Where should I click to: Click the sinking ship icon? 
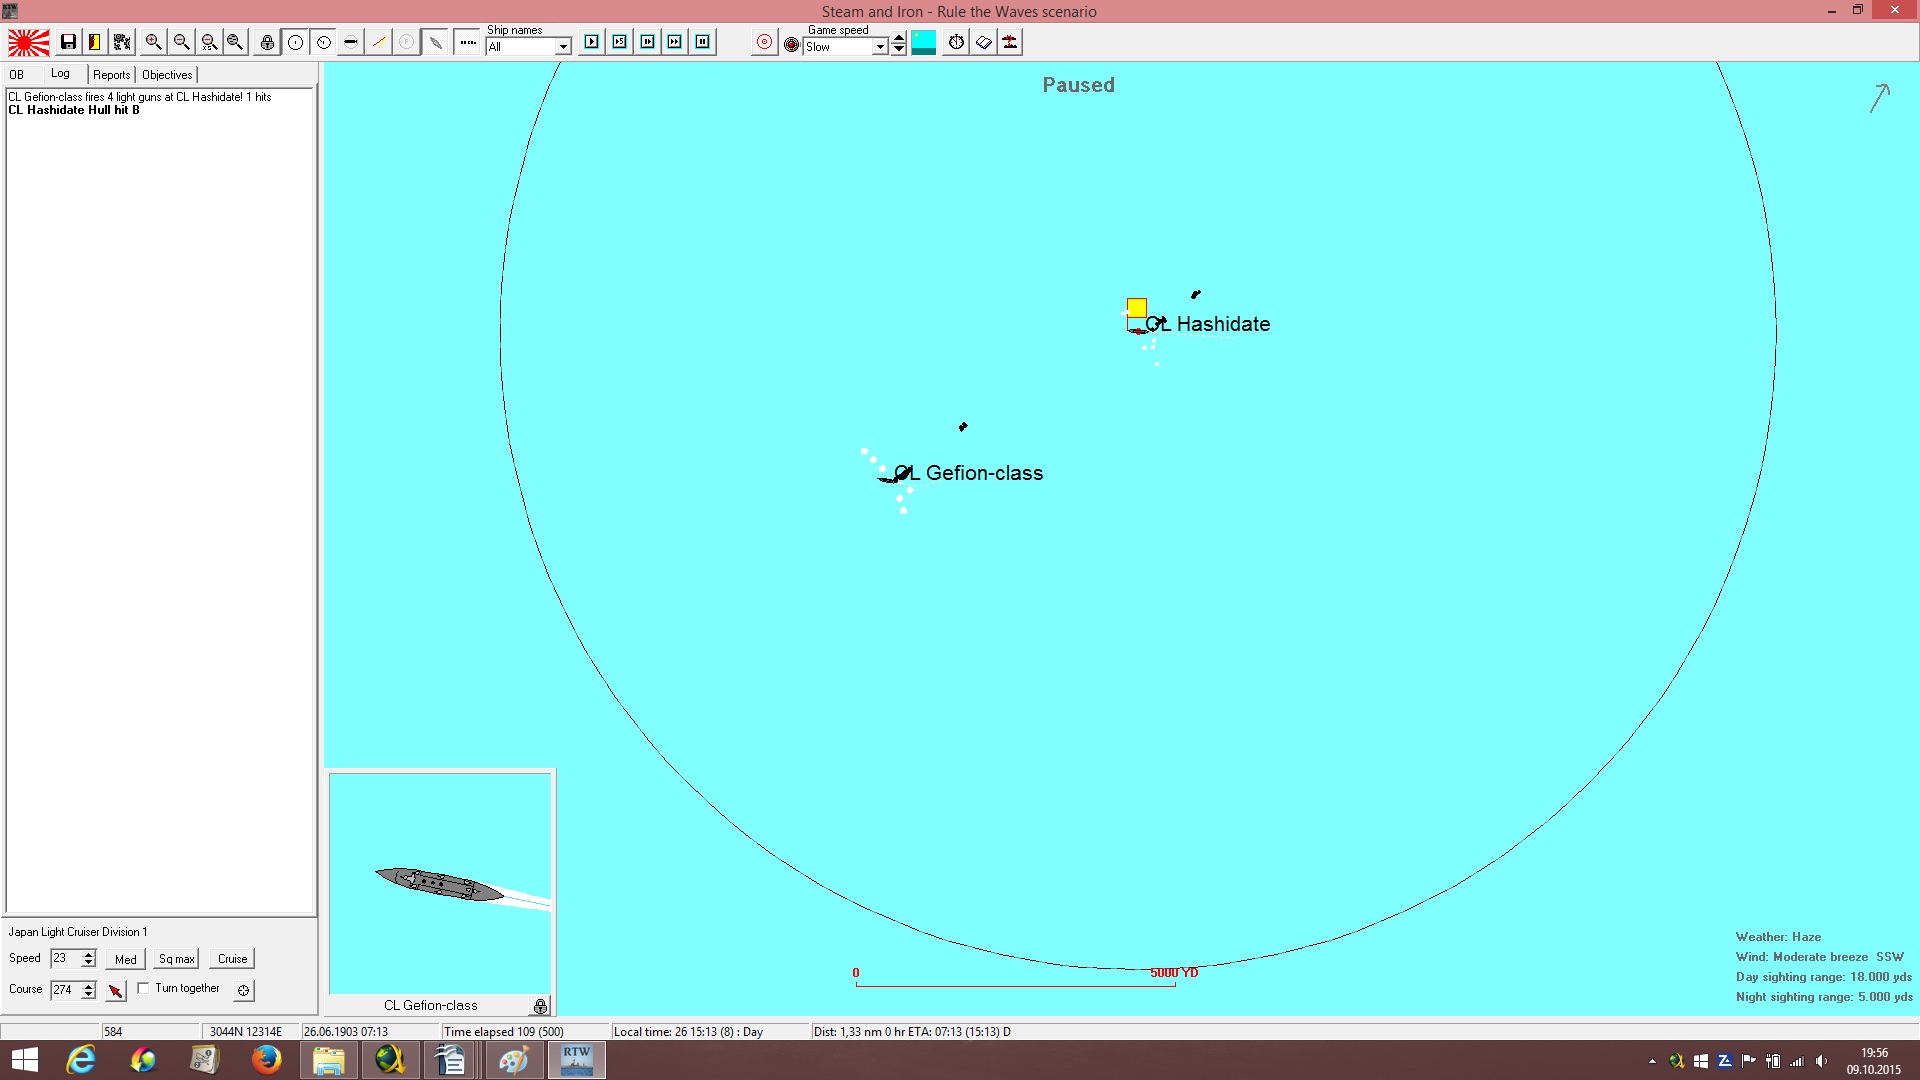point(1011,42)
